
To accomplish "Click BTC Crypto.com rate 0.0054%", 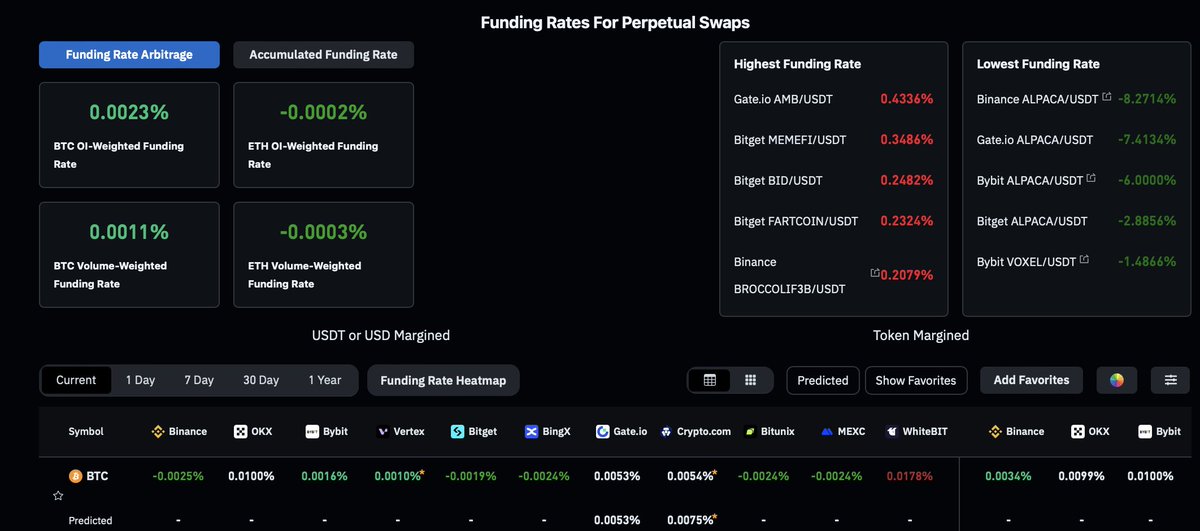I will point(692,476).
